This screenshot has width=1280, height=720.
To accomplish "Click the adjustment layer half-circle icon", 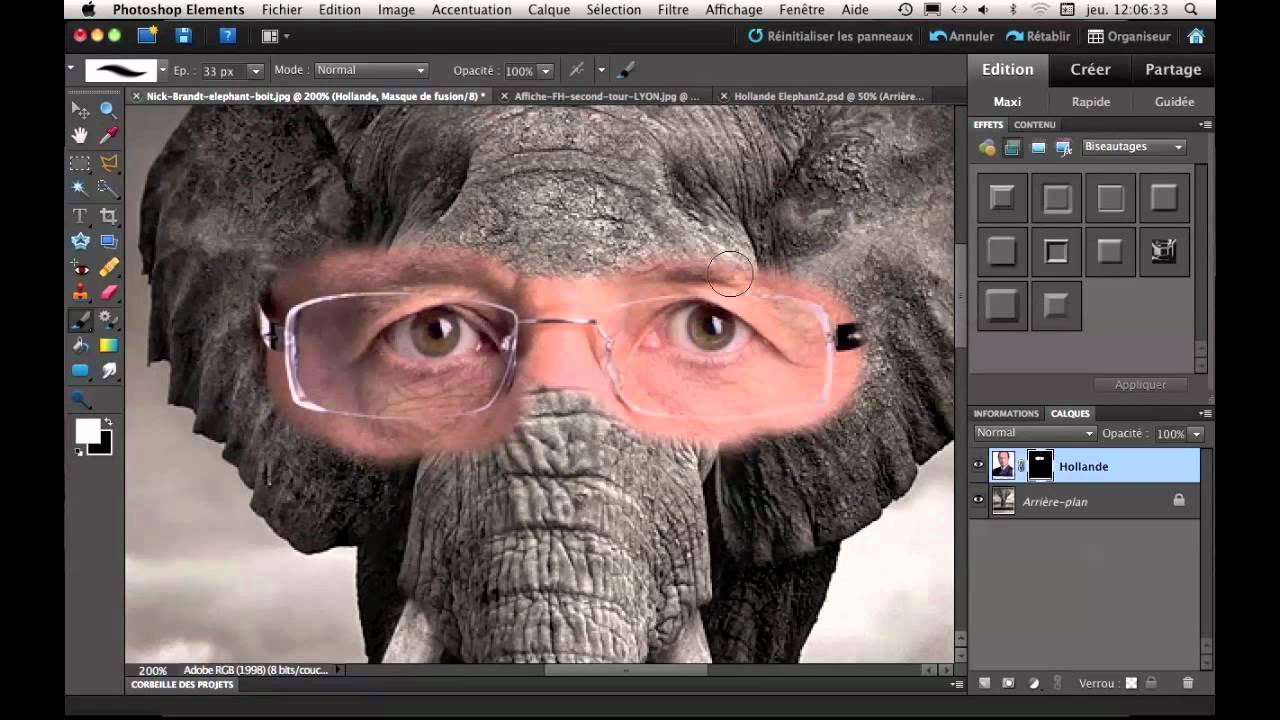I will [1033, 683].
